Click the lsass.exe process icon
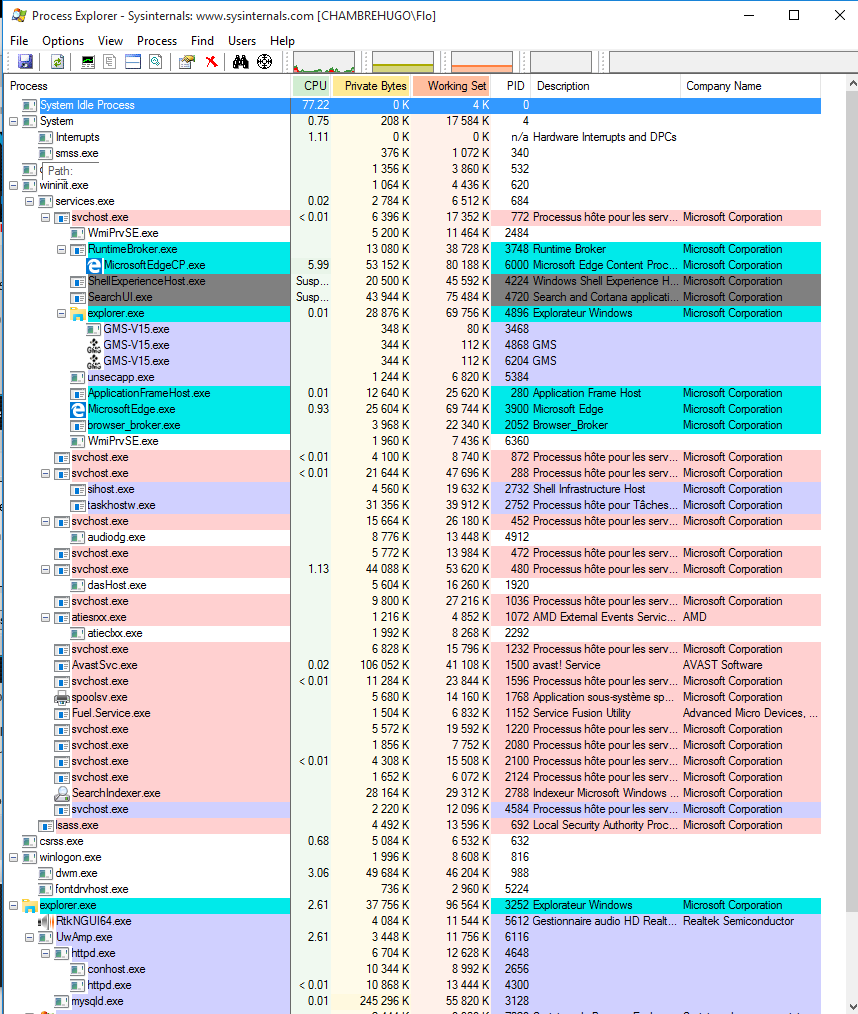 [x=46, y=826]
